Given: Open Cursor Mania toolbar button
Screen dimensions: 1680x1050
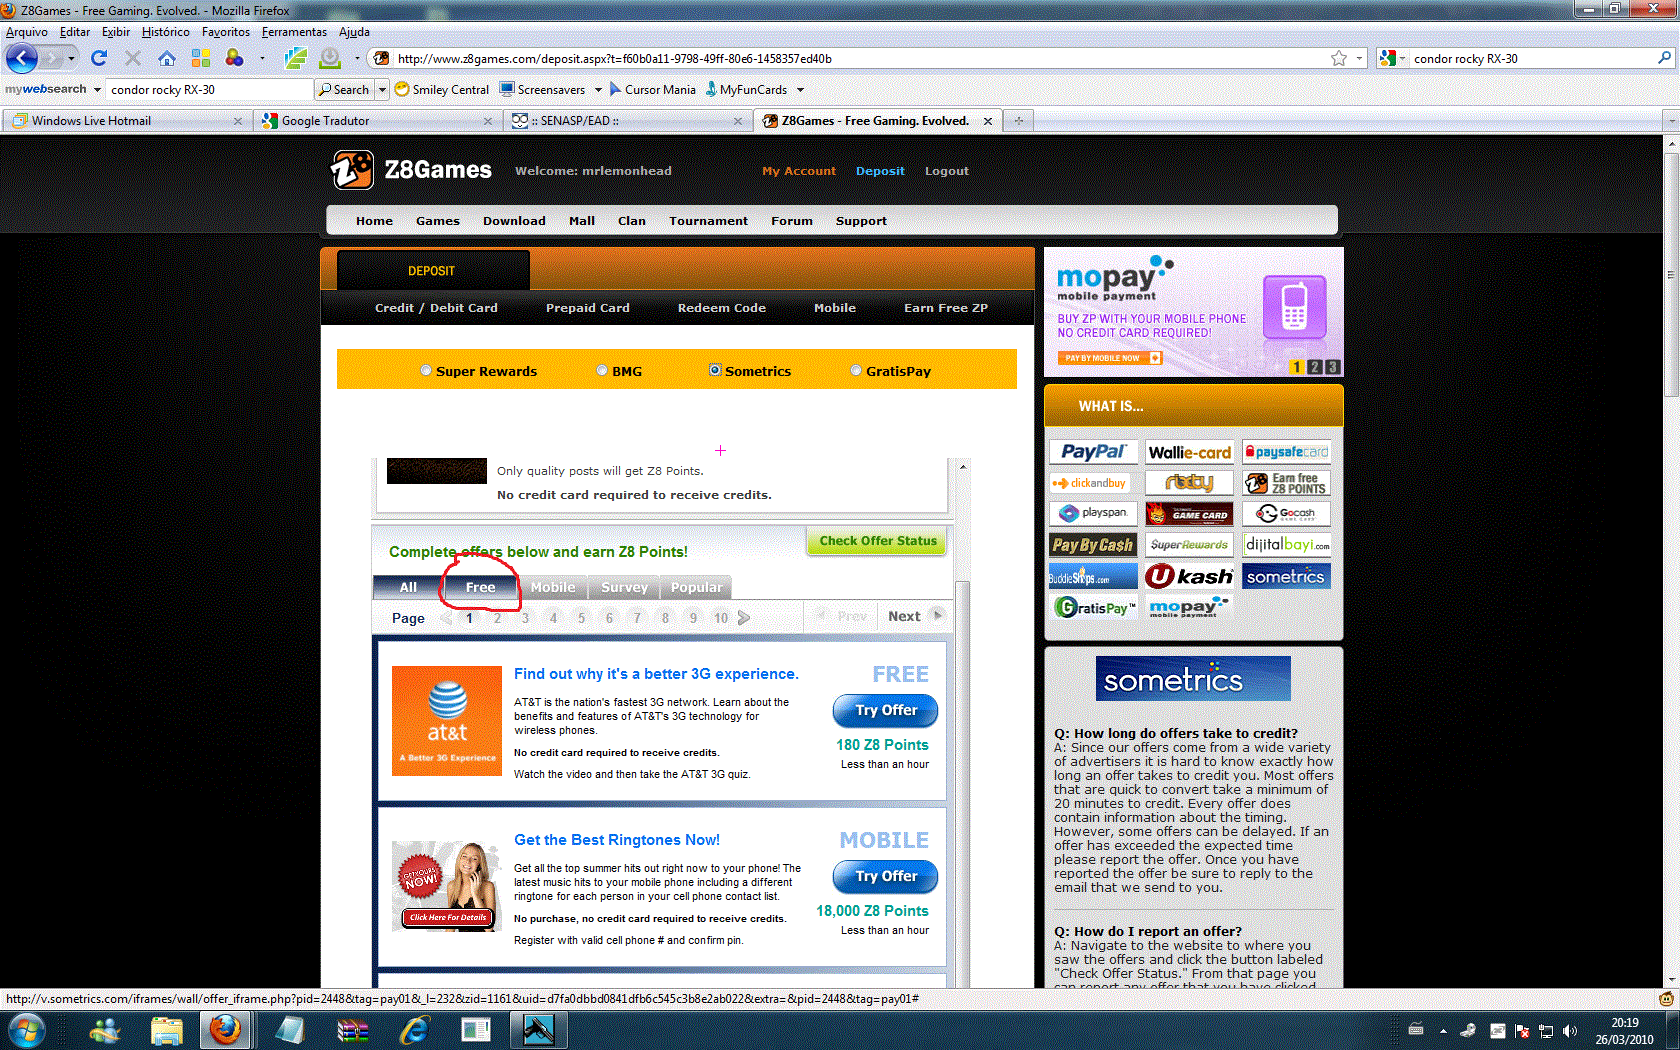Looking at the screenshot, I should pyautogui.click(x=652, y=89).
